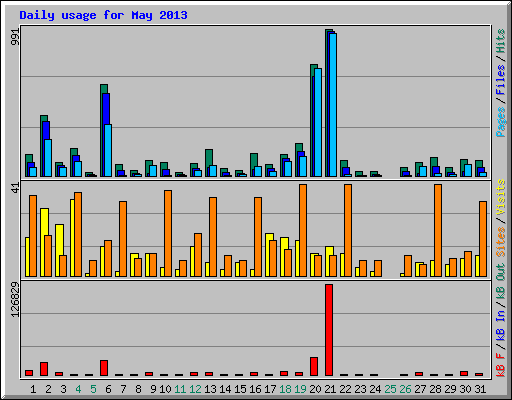Click the orange Sites bar for day 28
The image size is (512, 400).
point(438,230)
